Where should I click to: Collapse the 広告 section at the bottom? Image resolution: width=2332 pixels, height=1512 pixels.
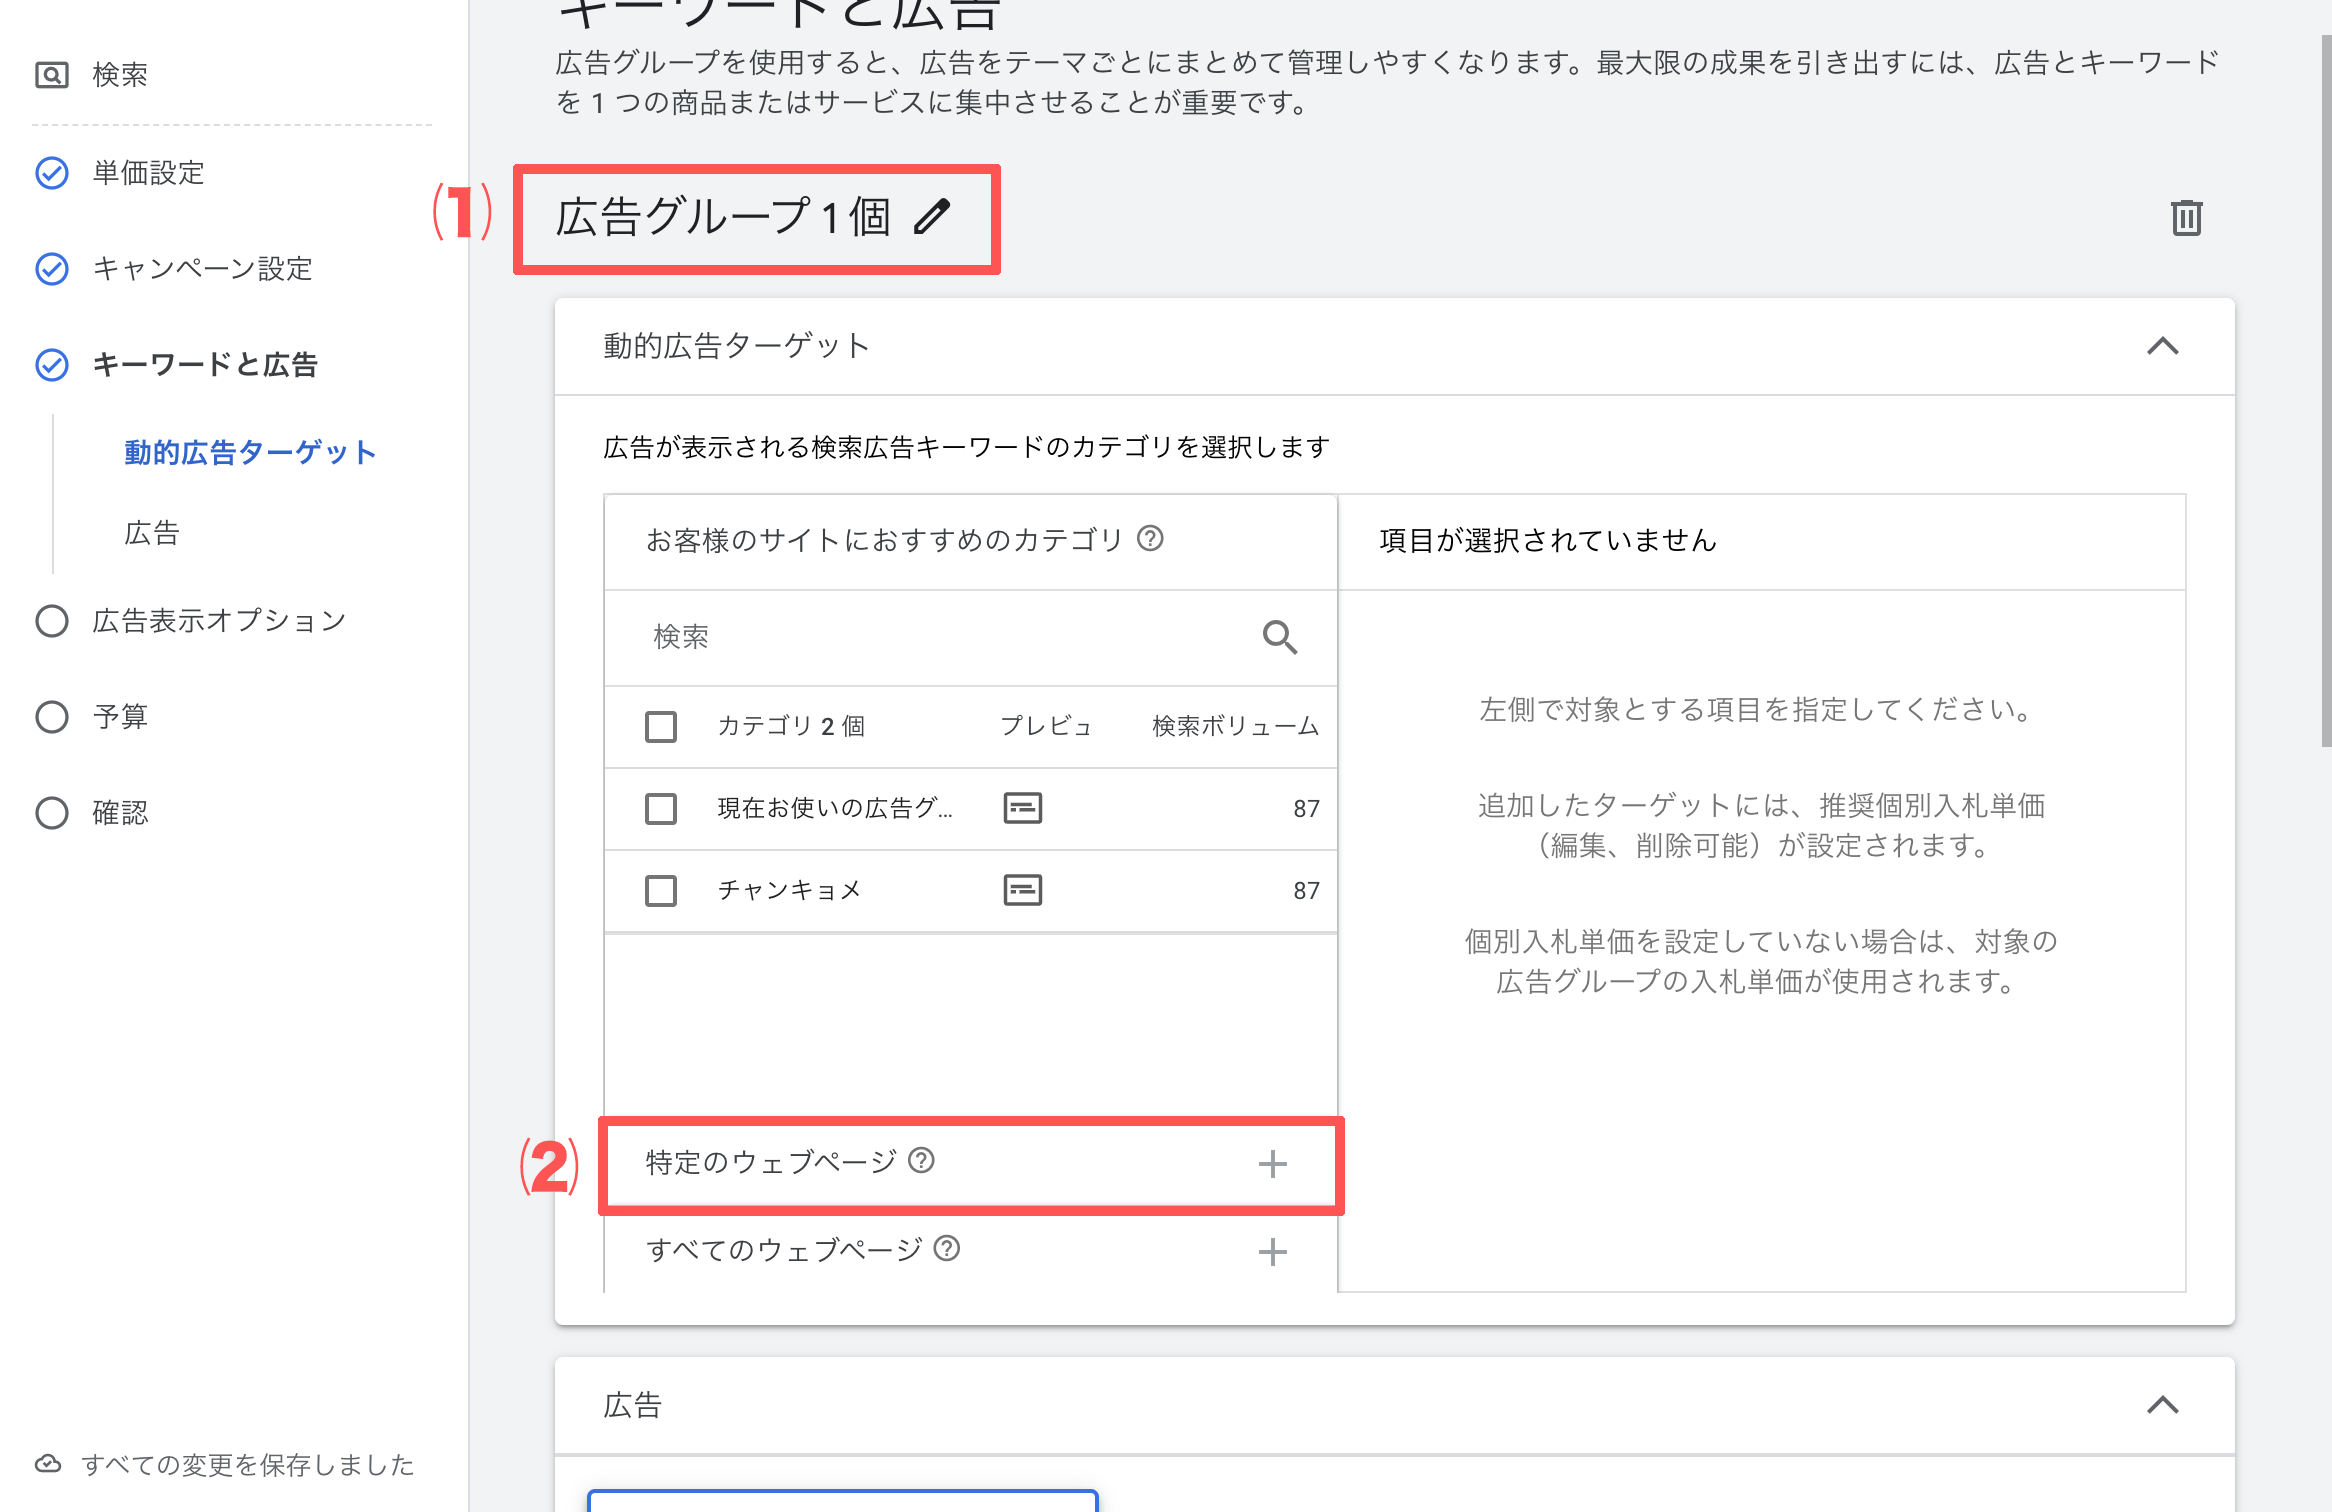(2165, 1405)
